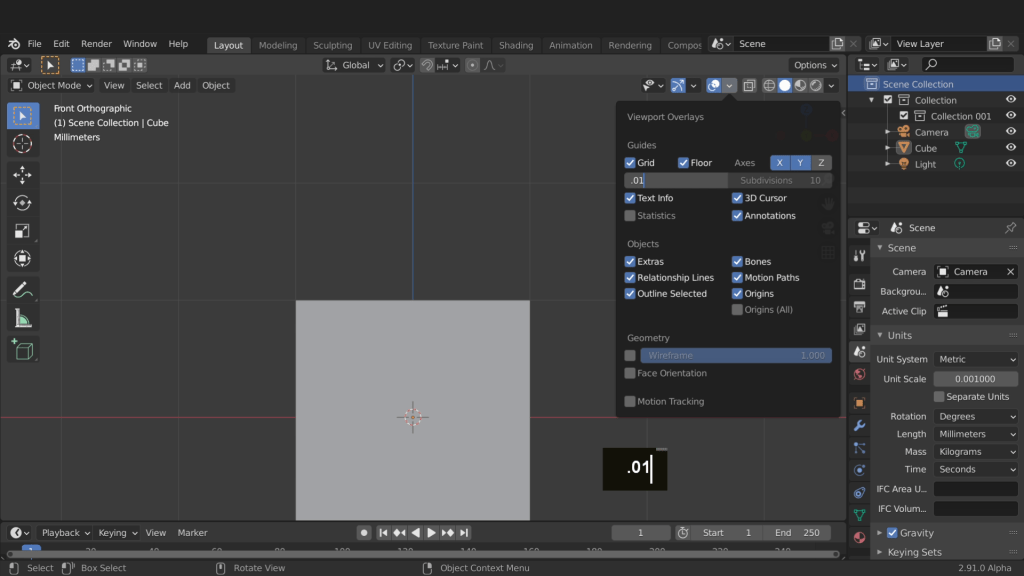Select the Measure tool
1024x576 pixels.
(23, 319)
